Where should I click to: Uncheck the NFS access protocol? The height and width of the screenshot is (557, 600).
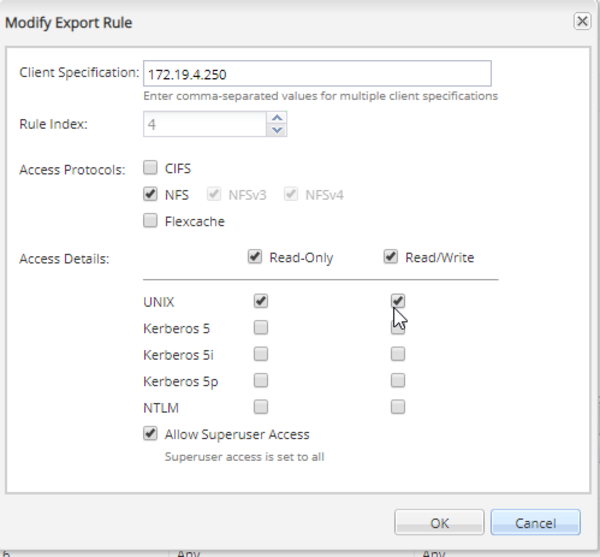(x=150, y=195)
